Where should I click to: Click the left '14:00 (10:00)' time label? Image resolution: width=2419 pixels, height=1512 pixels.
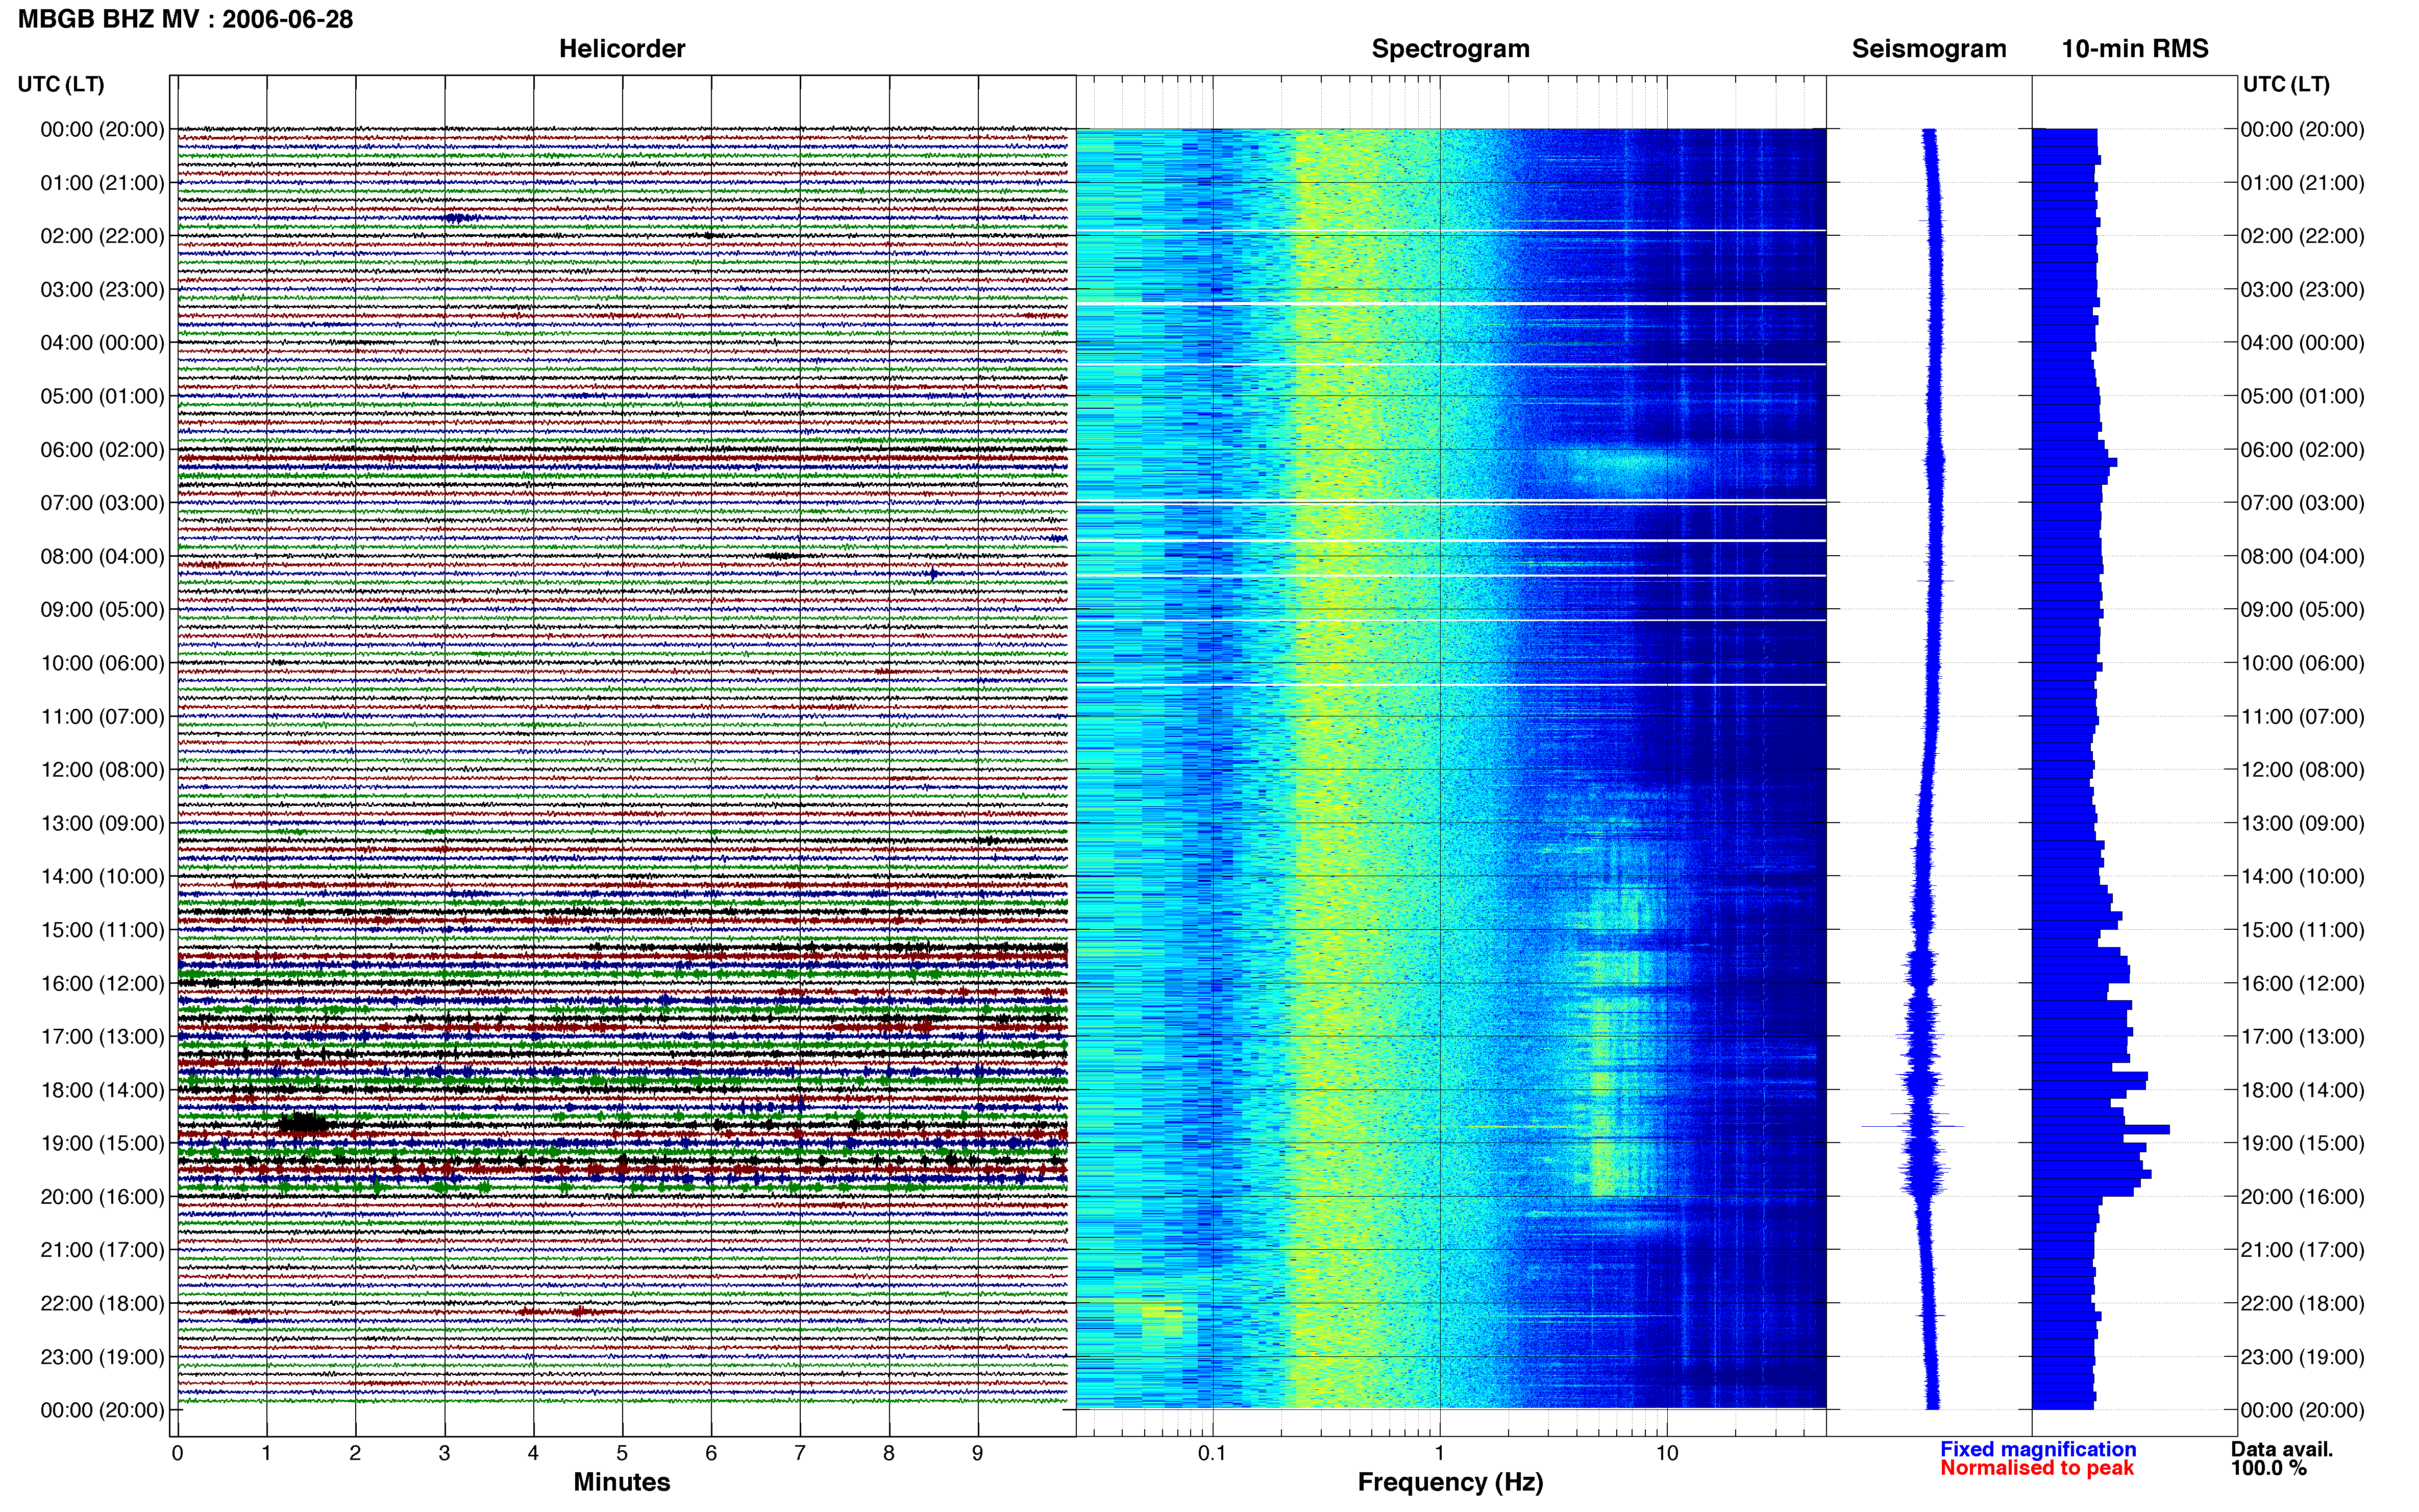coord(102,876)
